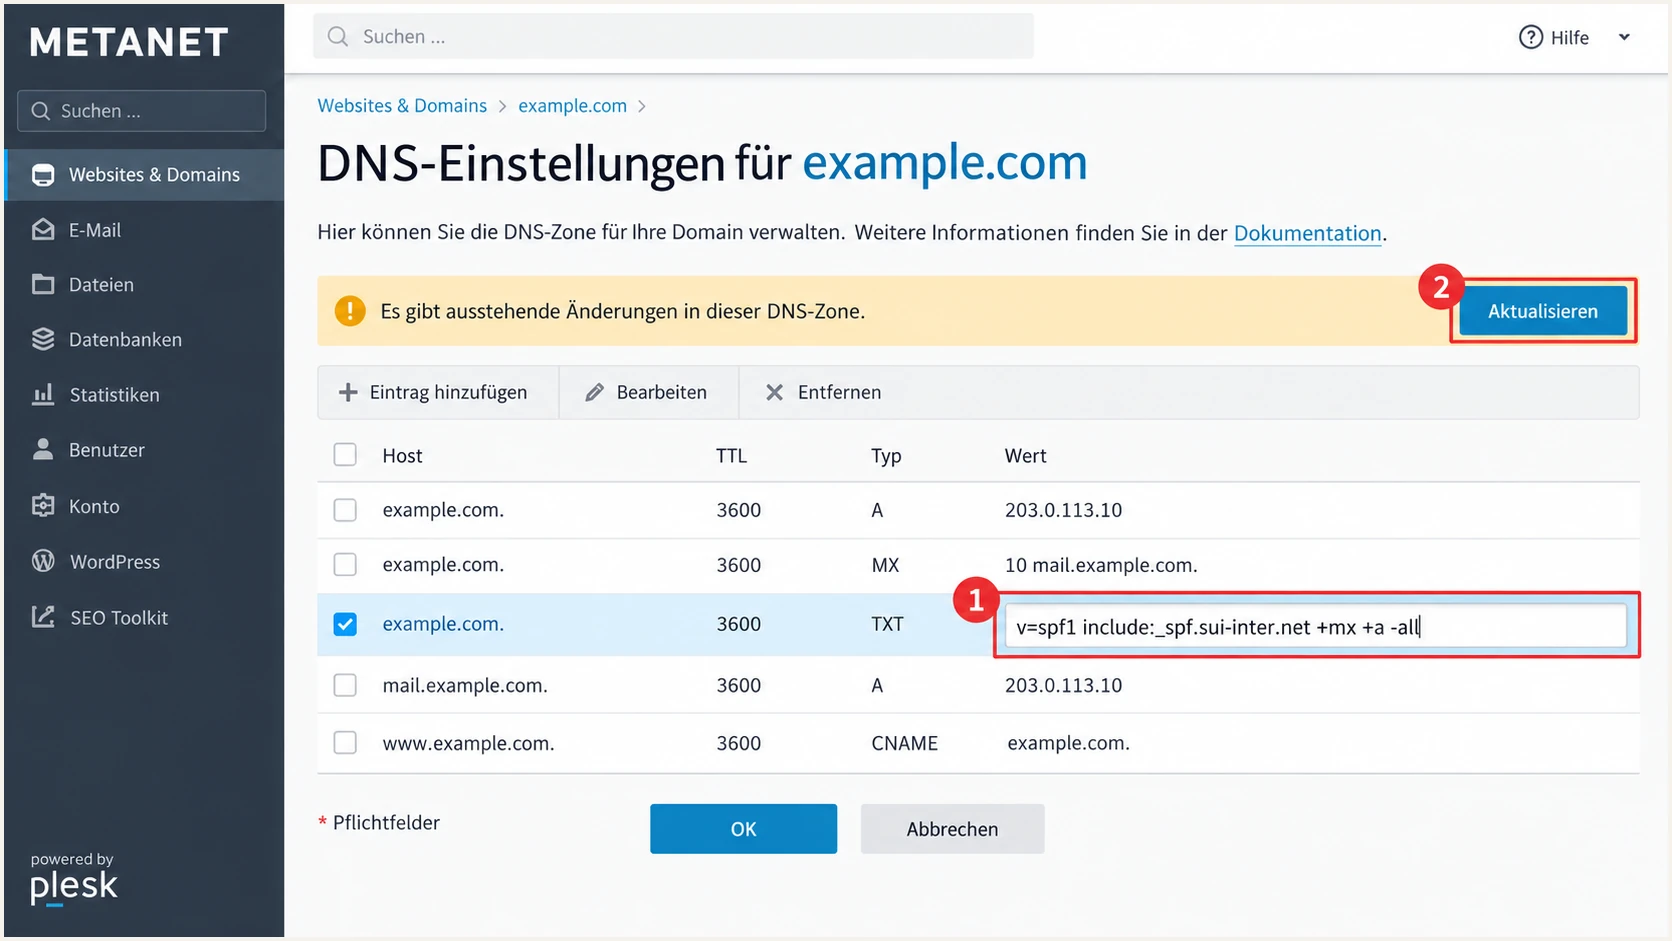Screen dimensions: 1672x941
Task: Open the Konto account icon
Action: [x=43, y=505]
